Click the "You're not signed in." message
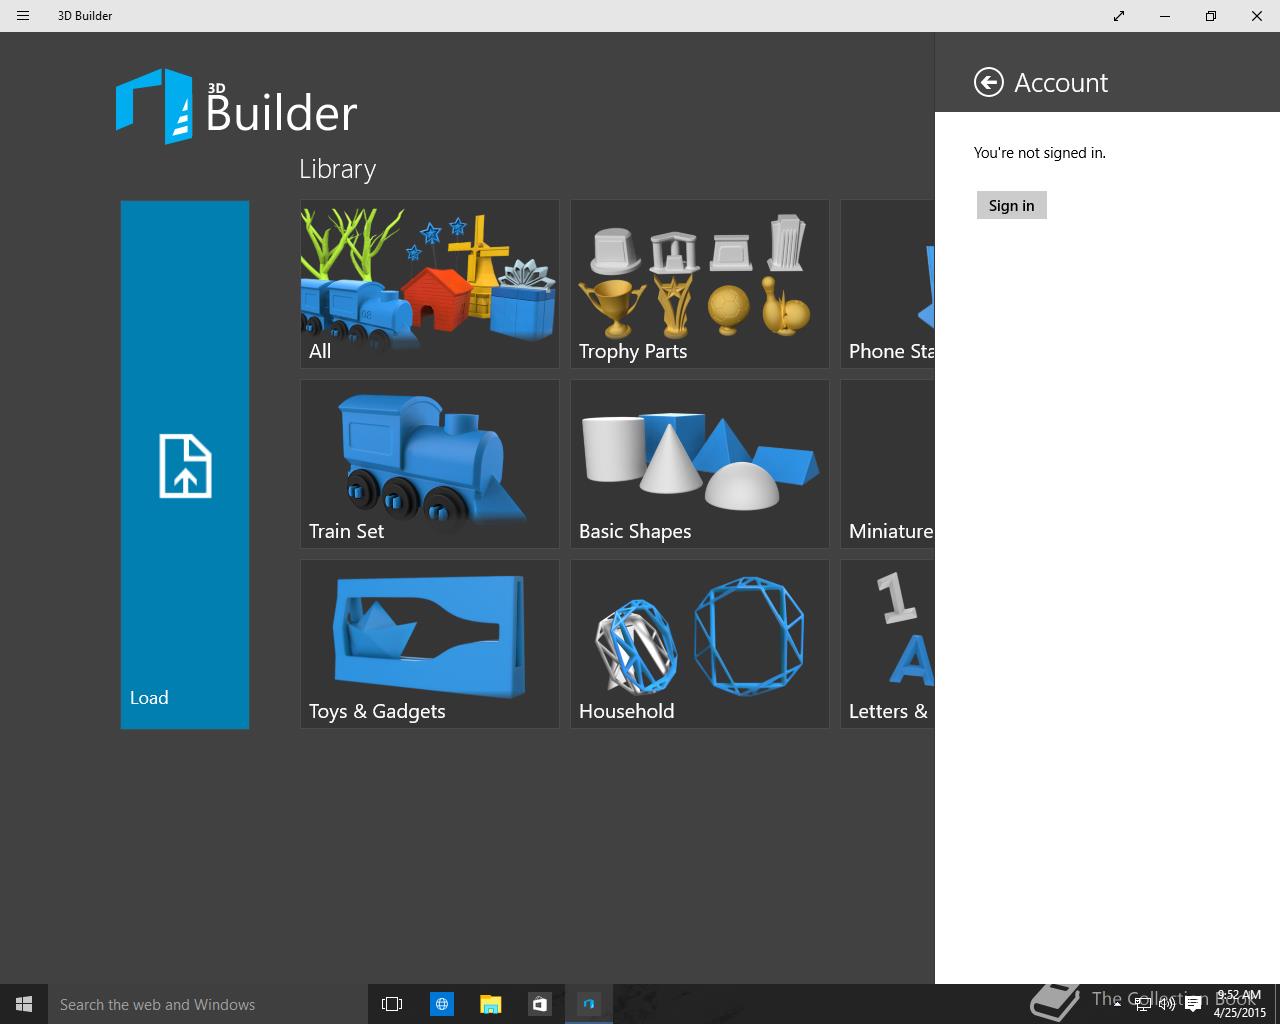 point(1040,153)
